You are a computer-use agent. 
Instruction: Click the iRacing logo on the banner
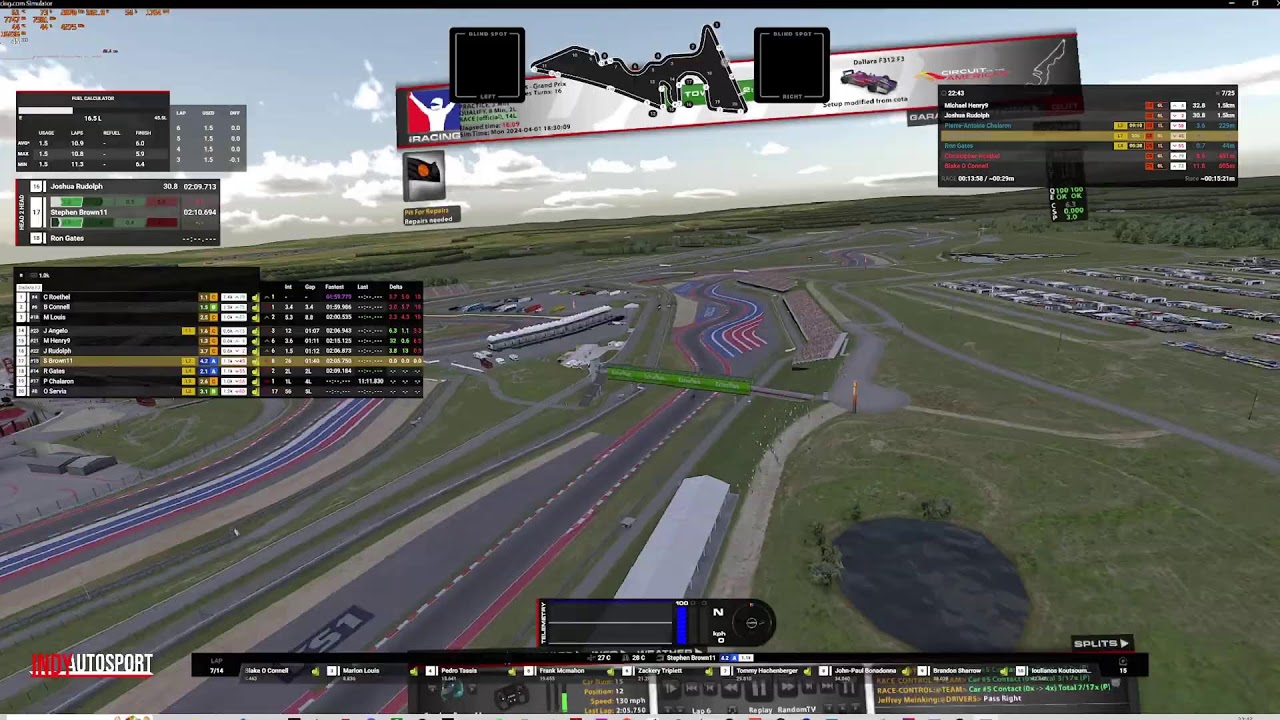point(434,119)
